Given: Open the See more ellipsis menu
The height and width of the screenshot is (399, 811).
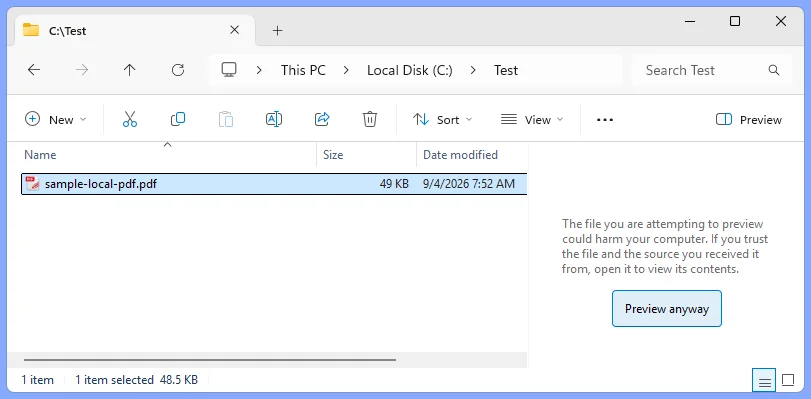Looking at the screenshot, I should tap(605, 120).
